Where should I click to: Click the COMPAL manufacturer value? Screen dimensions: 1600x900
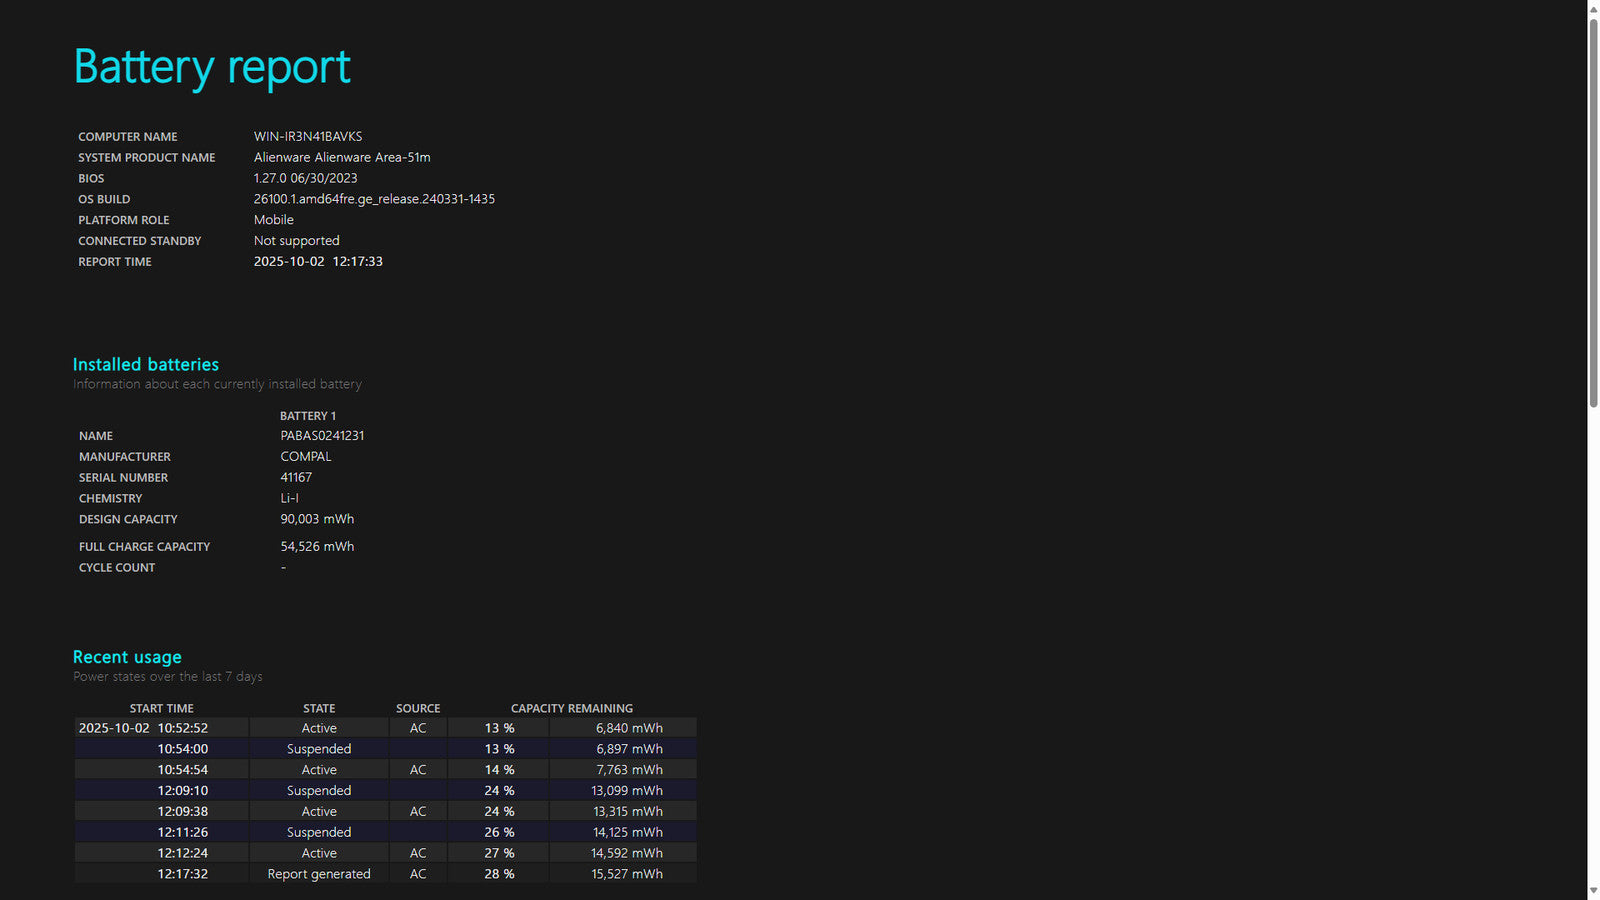point(306,457)
